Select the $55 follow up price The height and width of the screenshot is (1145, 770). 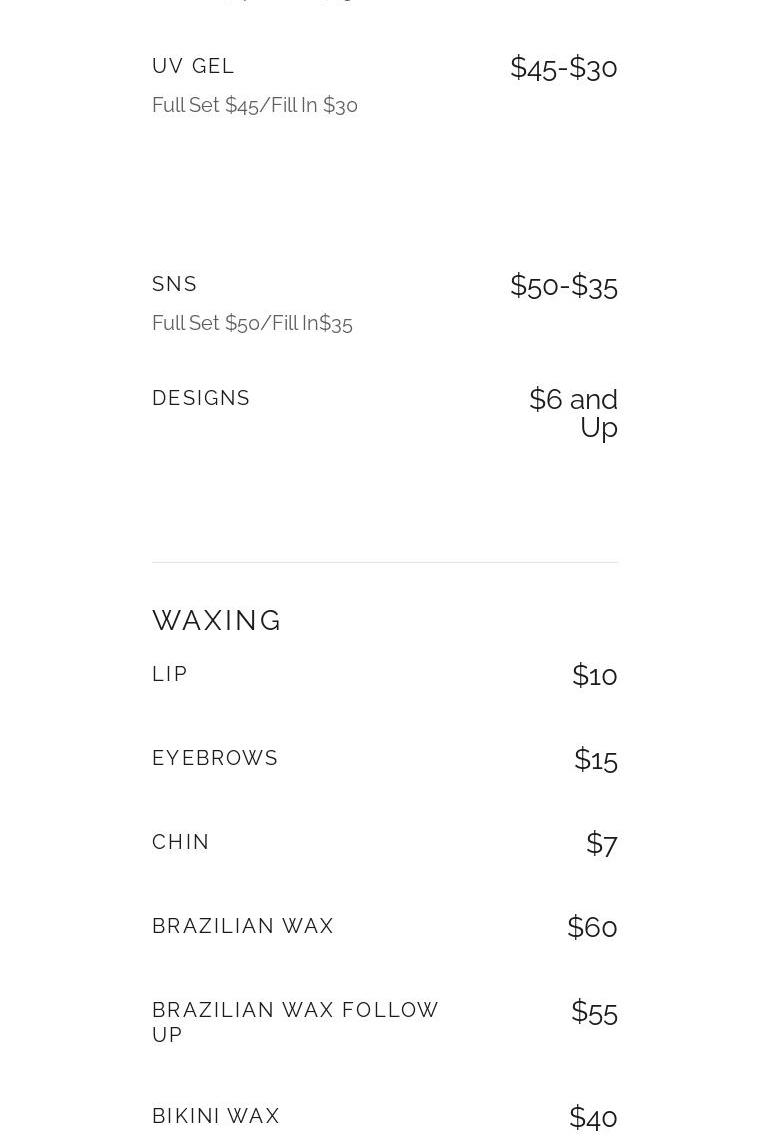coord(594,1012)
